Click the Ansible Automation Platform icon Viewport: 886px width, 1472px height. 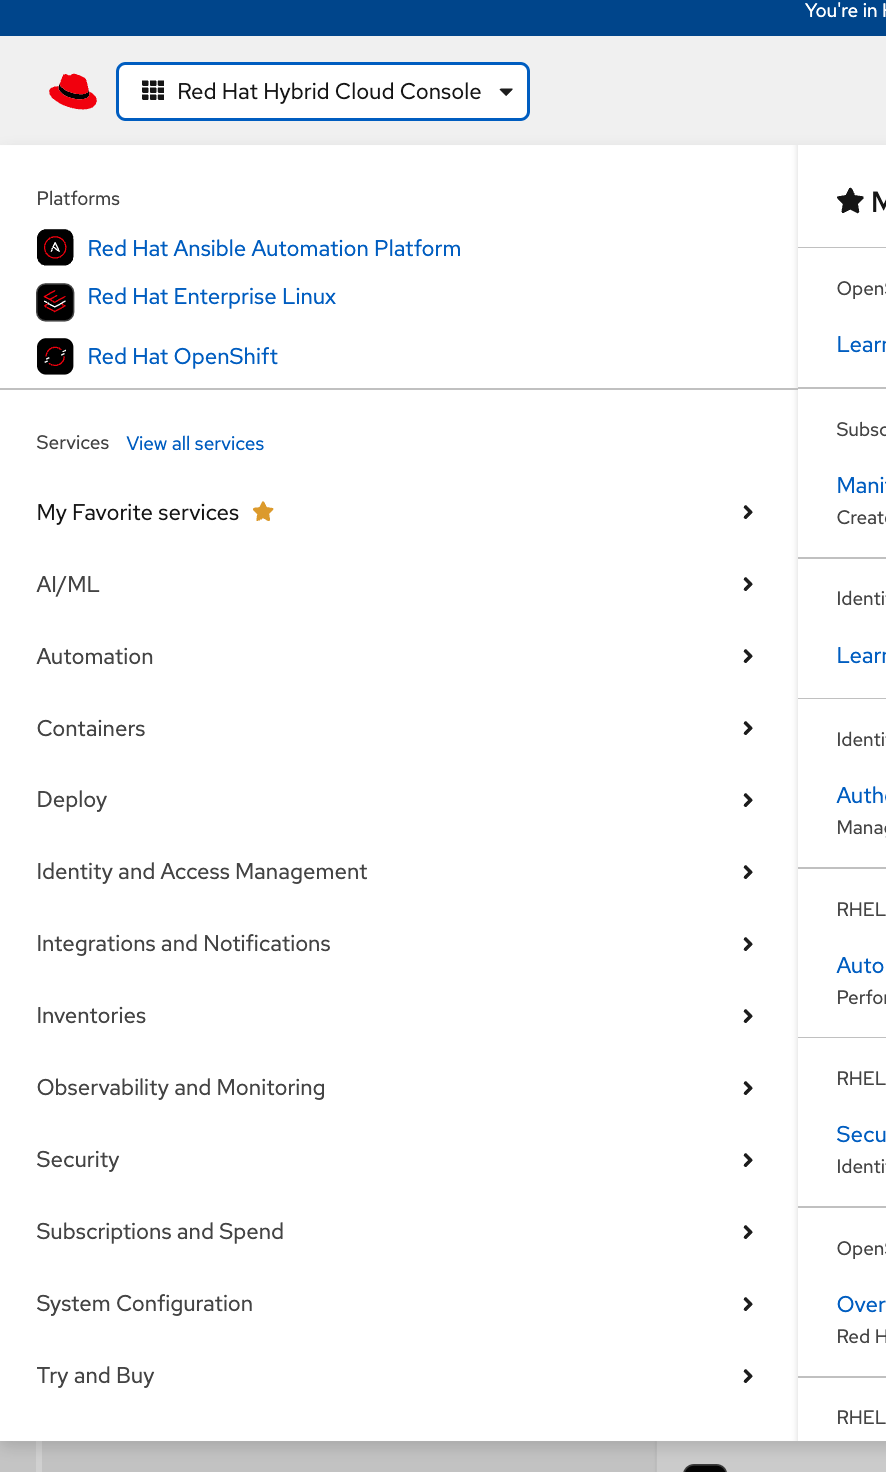point(55,248)
